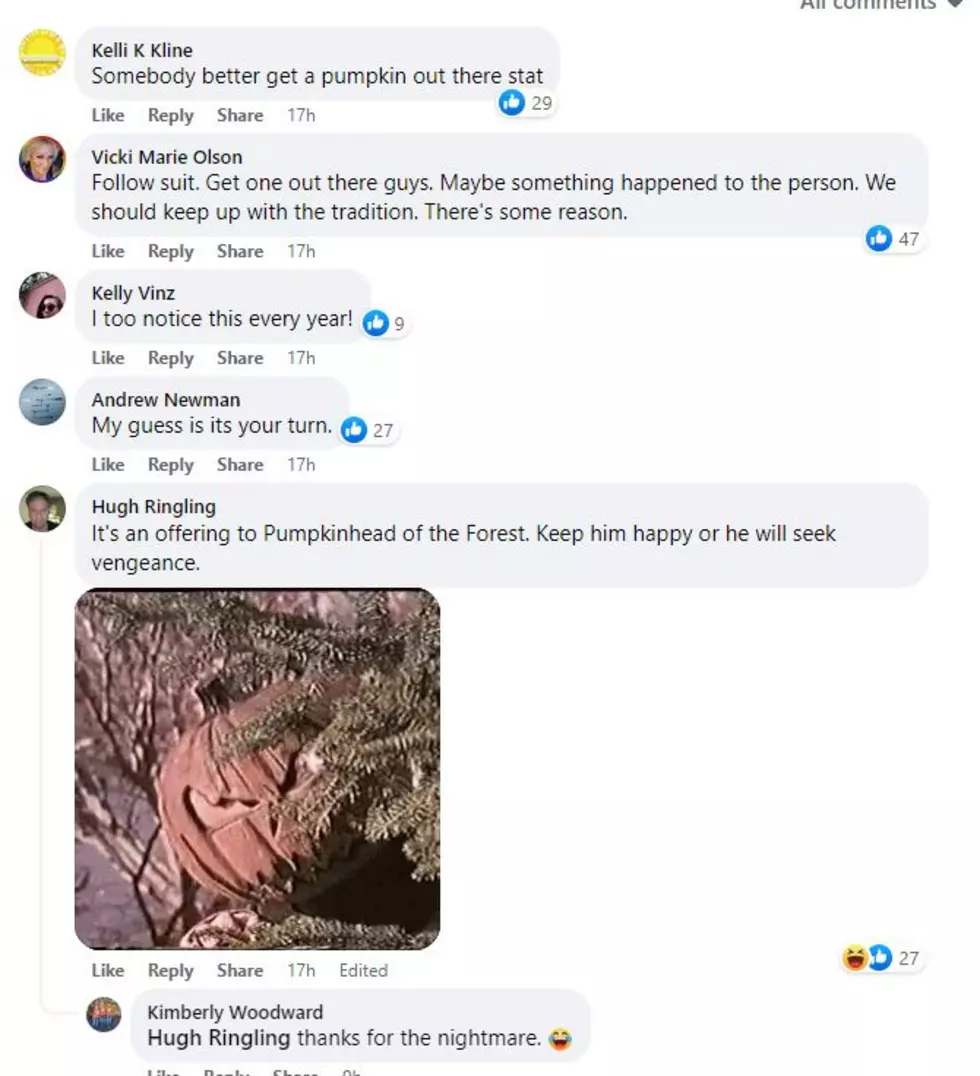Like Hugh Ringling's Pumpkinhead comment
The image size is (980, 1076).
(x=108, y=970)
